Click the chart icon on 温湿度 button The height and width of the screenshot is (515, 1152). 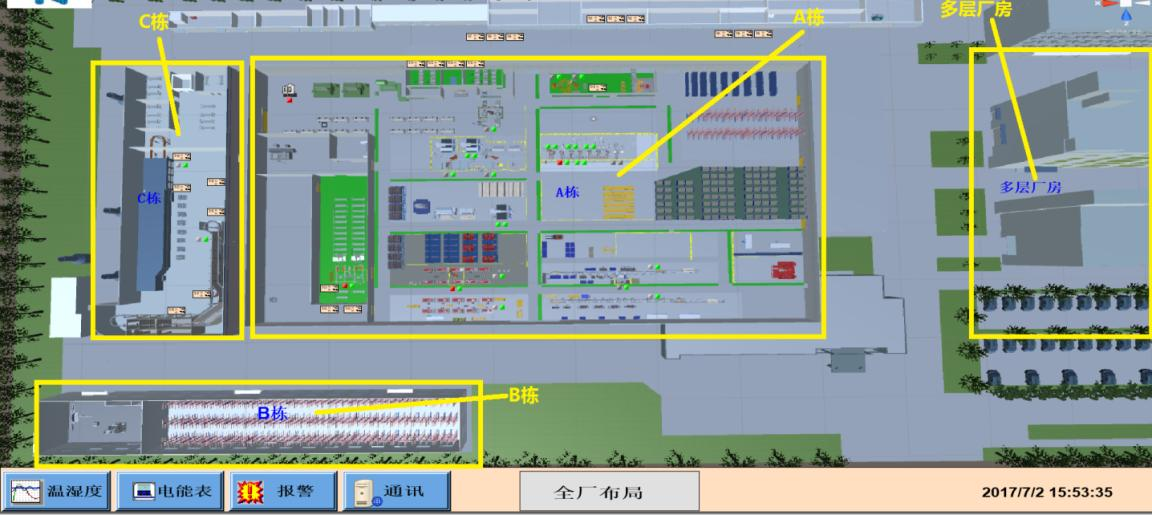pos(24,492)
